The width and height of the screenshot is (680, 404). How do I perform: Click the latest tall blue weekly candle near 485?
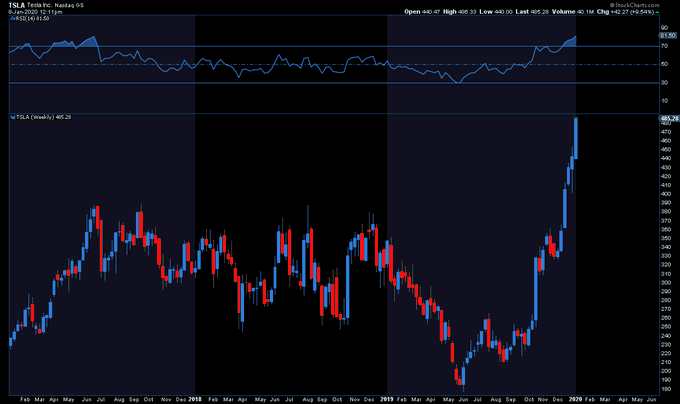pos(575,138)
